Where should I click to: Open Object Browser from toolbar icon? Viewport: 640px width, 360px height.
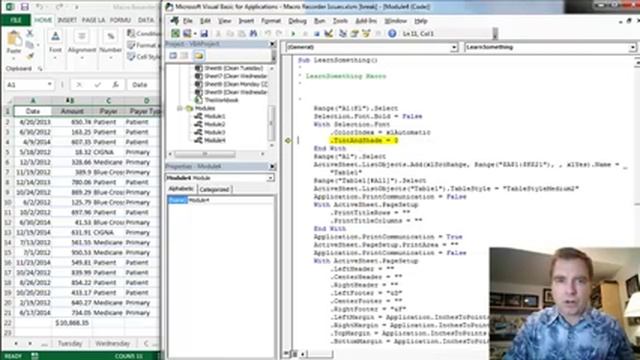[366, 33]
